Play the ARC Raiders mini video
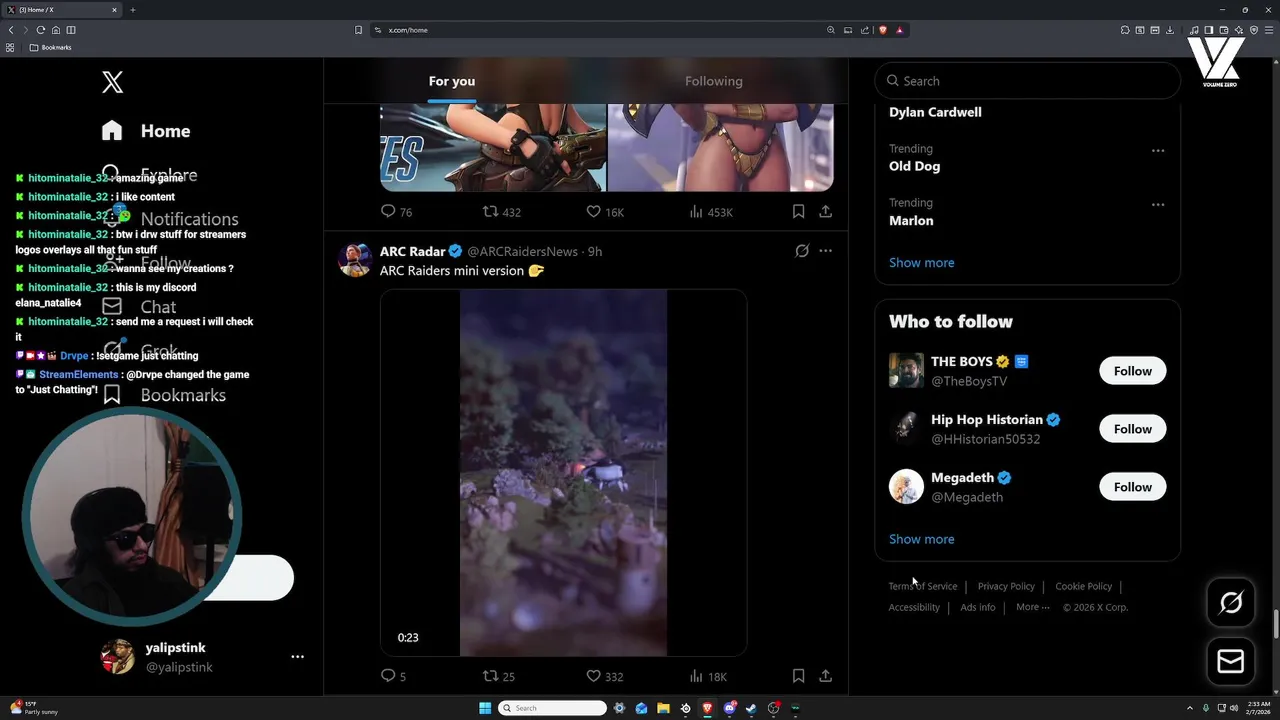The height and width of the screenshot is (720, 1280). [563, 473]
